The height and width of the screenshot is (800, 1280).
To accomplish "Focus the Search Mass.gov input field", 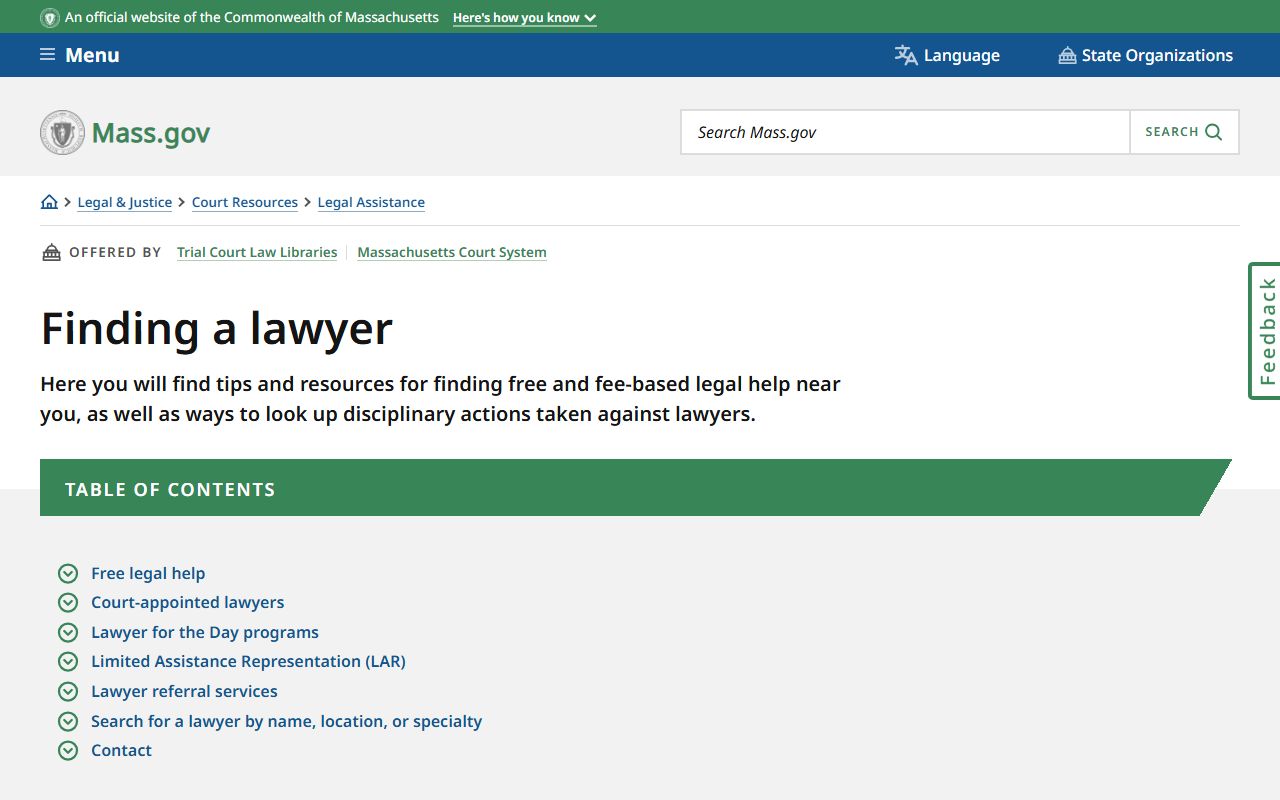I will (905, 132).
